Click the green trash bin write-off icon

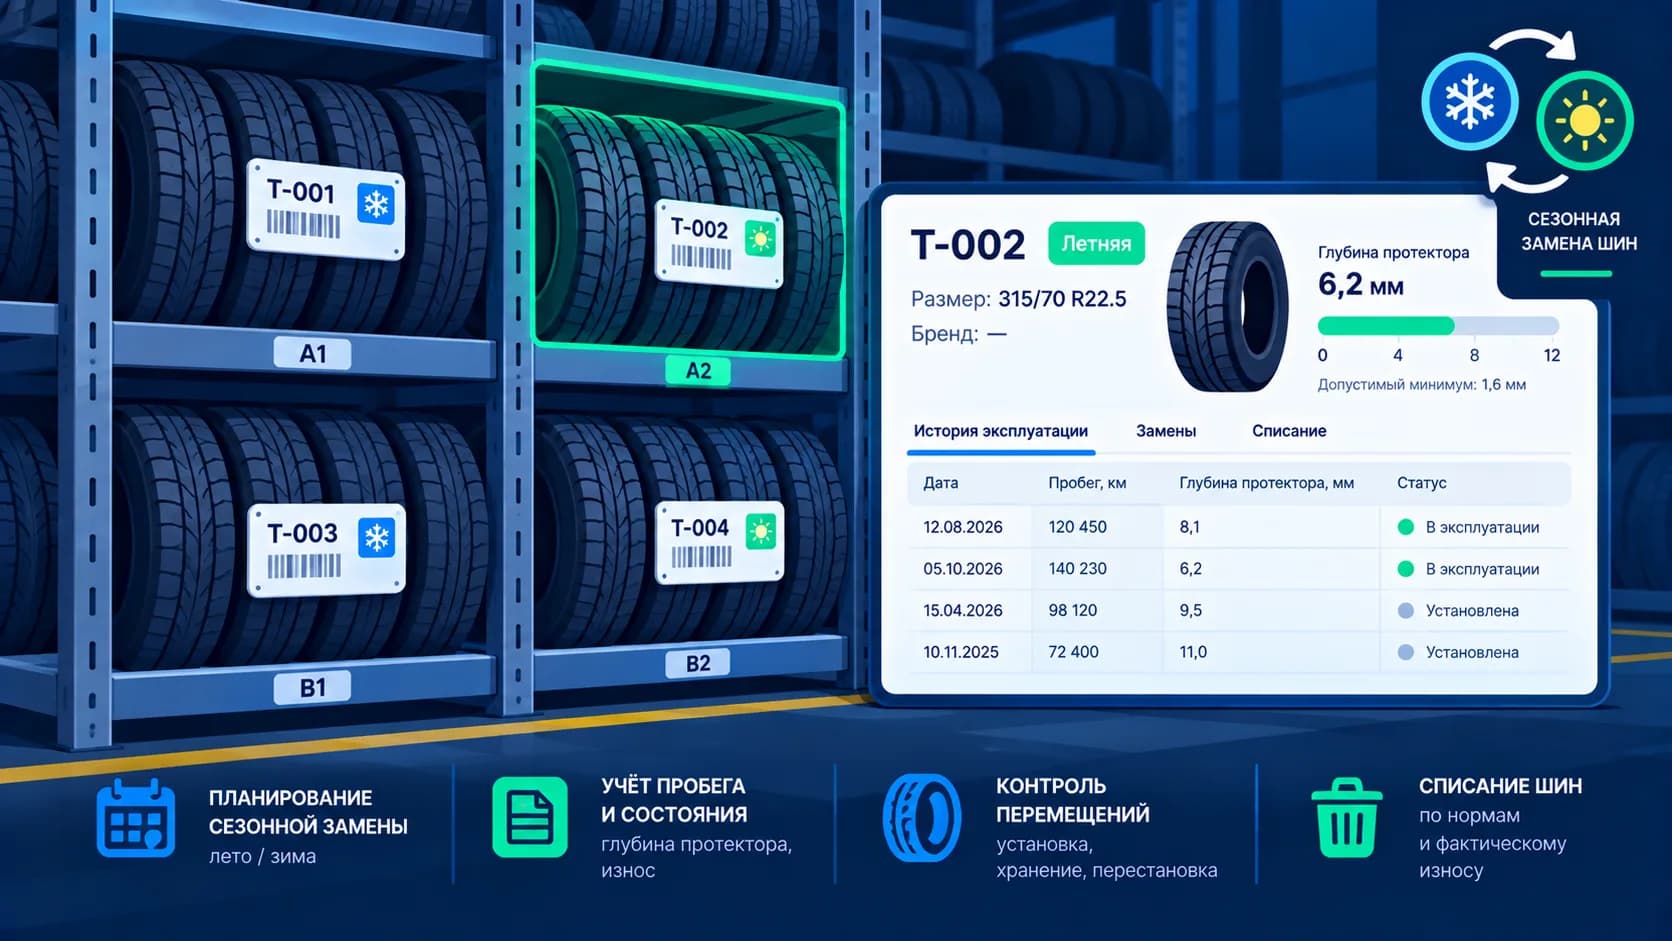point(1346,818)
